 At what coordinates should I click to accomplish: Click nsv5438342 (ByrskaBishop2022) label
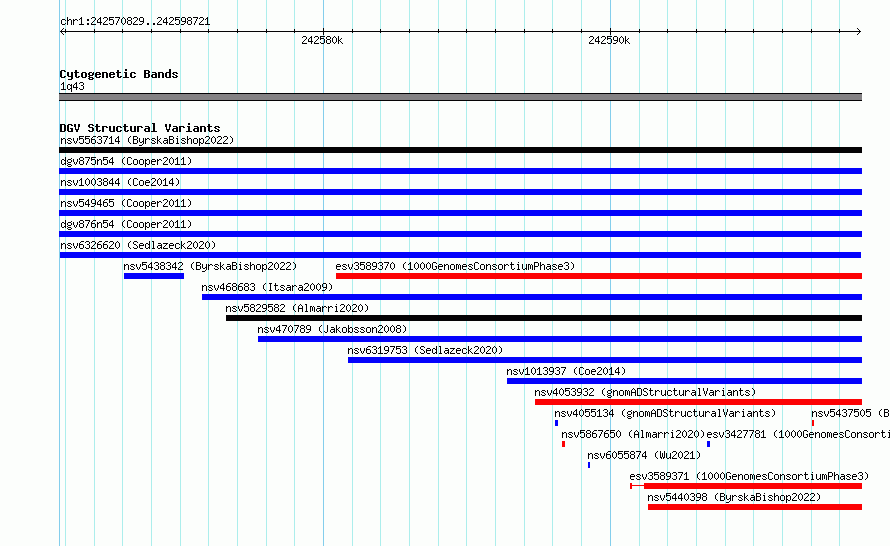pos(210,266)
